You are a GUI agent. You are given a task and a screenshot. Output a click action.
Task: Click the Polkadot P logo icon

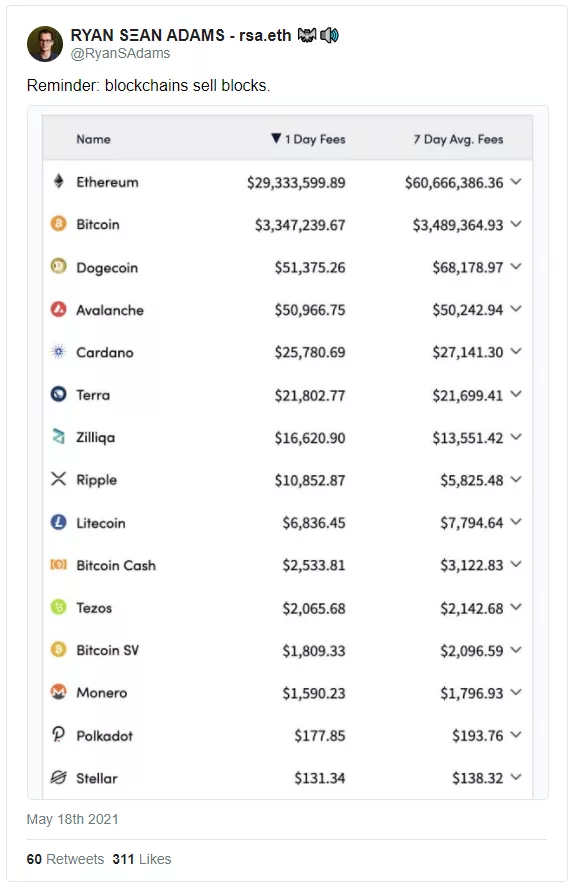pos(58,735)
